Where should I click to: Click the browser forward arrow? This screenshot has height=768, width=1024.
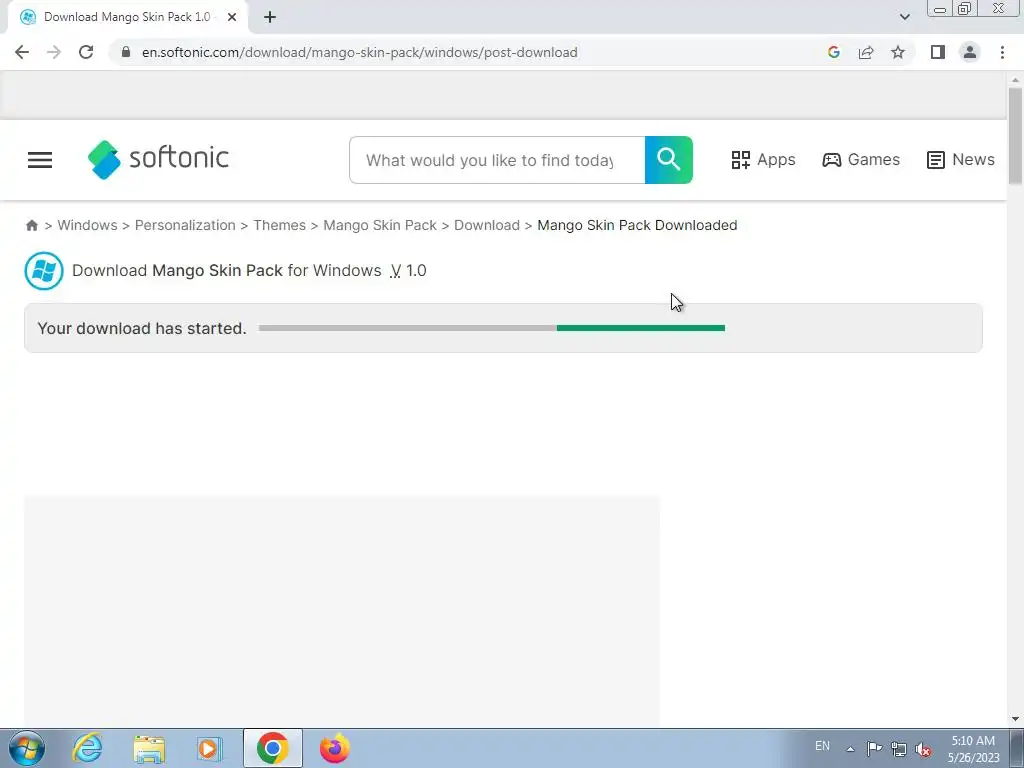tap(54, 52)
